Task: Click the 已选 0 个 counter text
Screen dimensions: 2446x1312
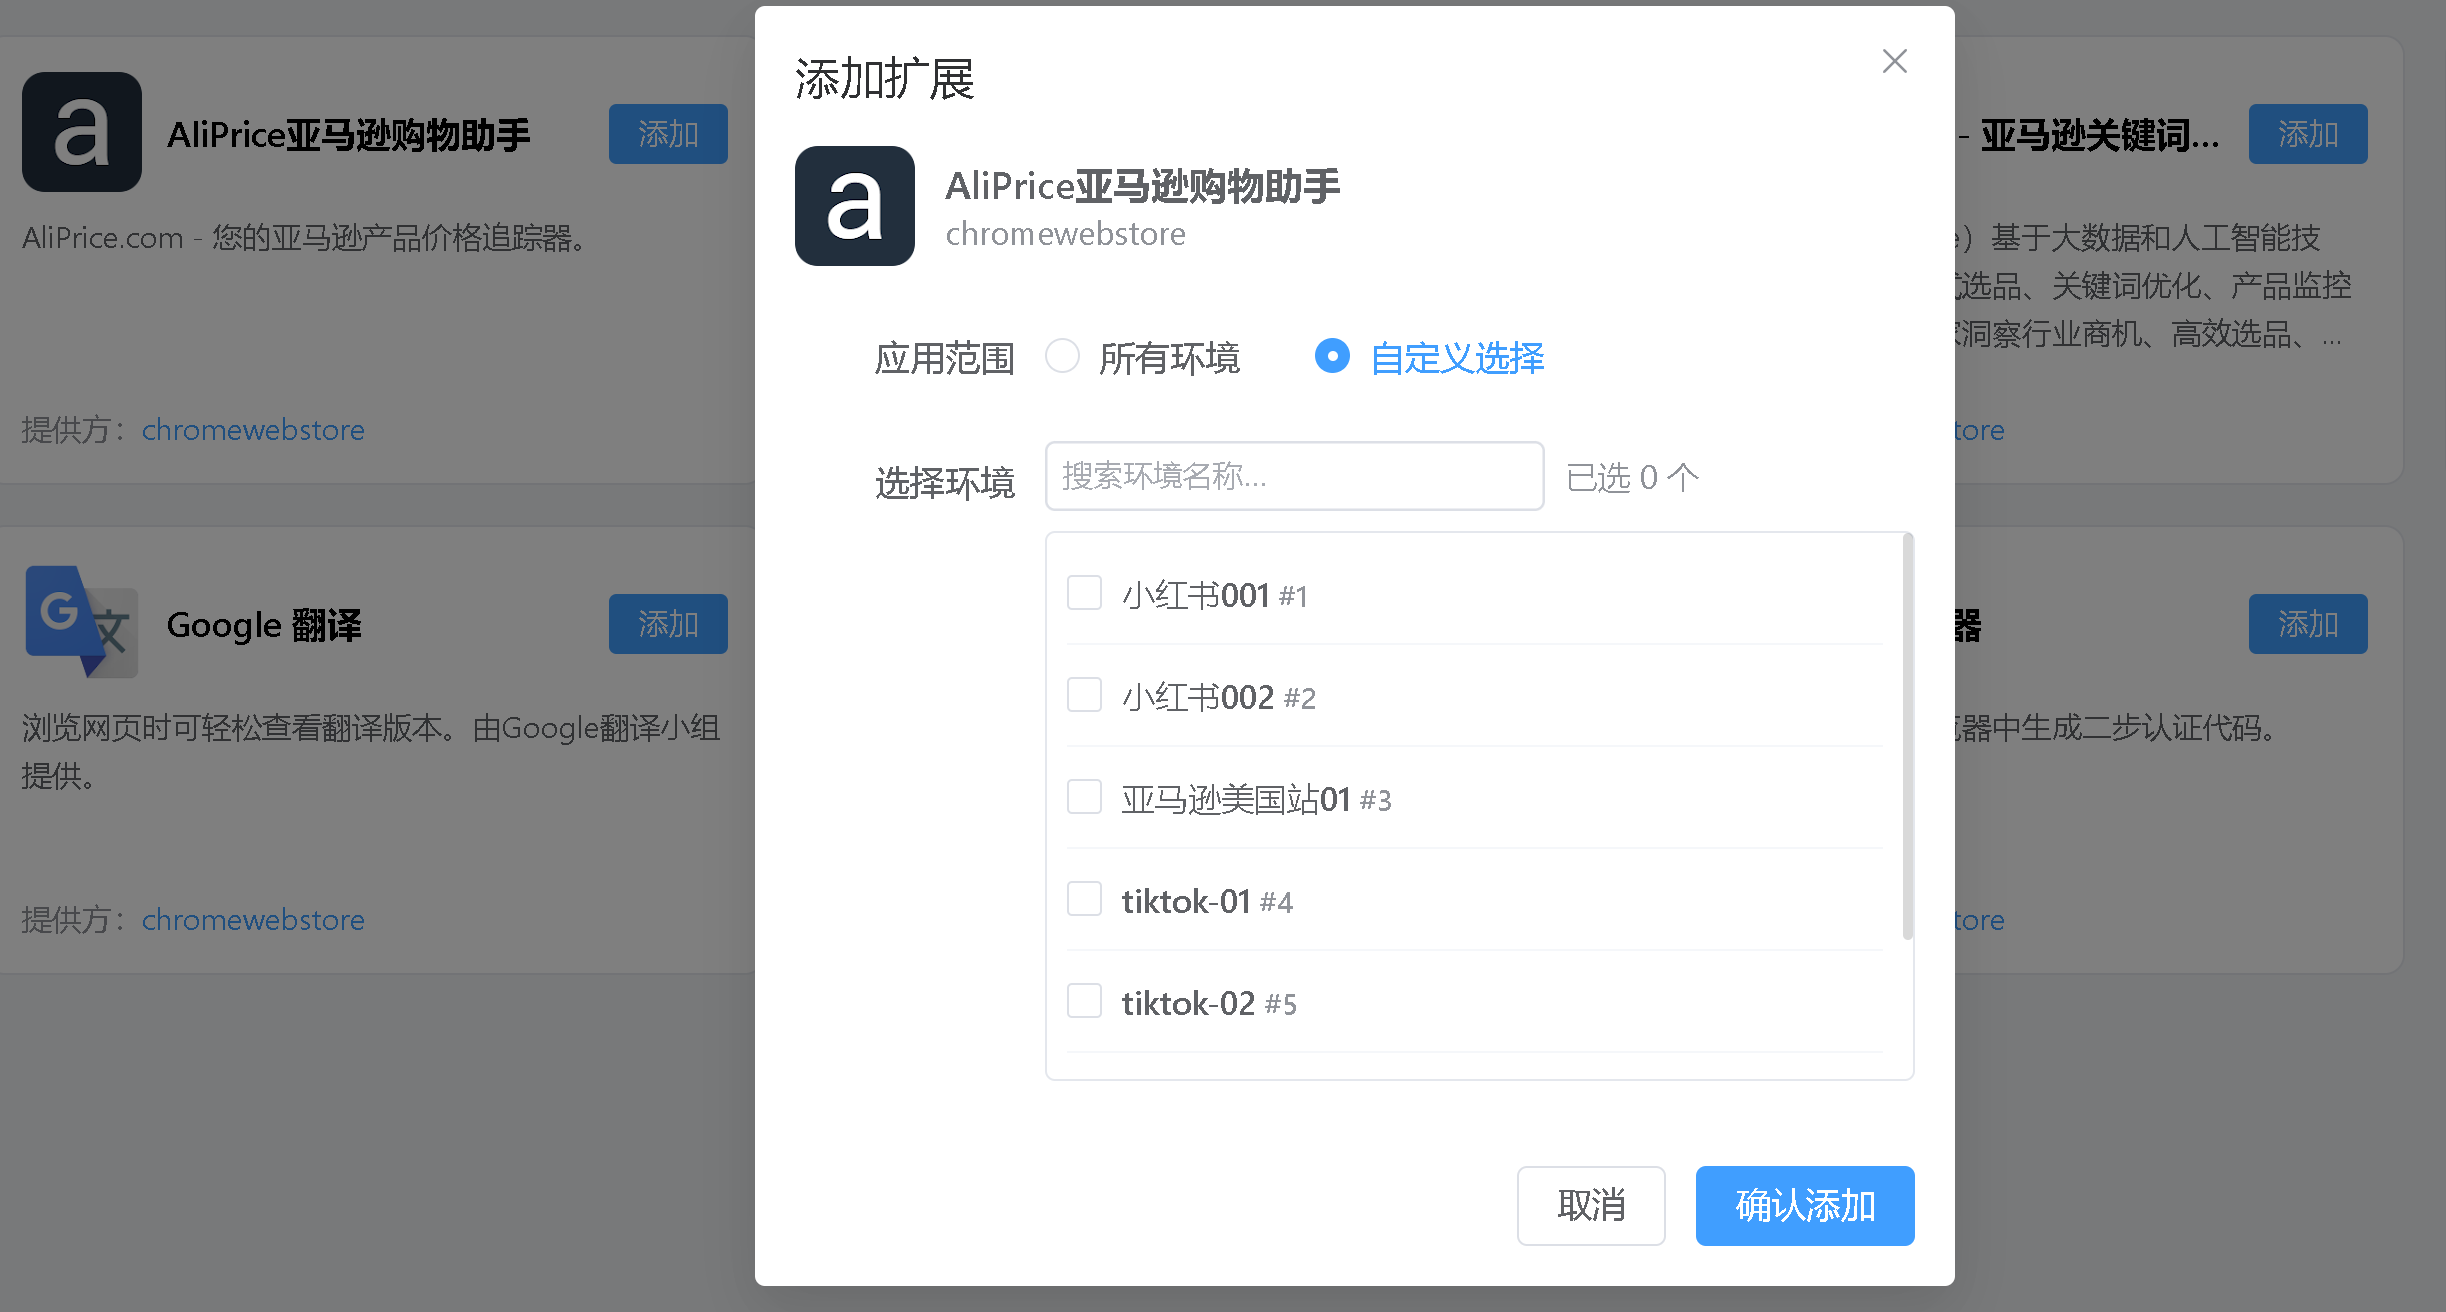Action: tap(1632, 478)
